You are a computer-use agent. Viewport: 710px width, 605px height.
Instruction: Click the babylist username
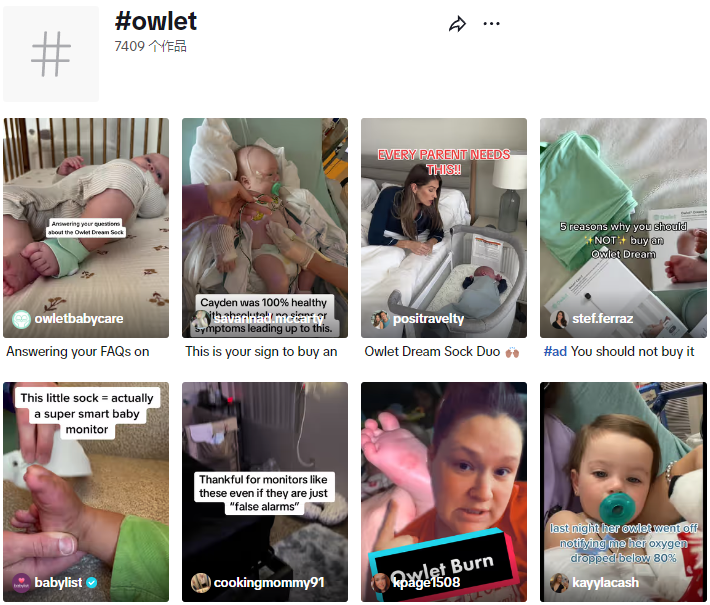pyautogui.click(x=58, y=582)
